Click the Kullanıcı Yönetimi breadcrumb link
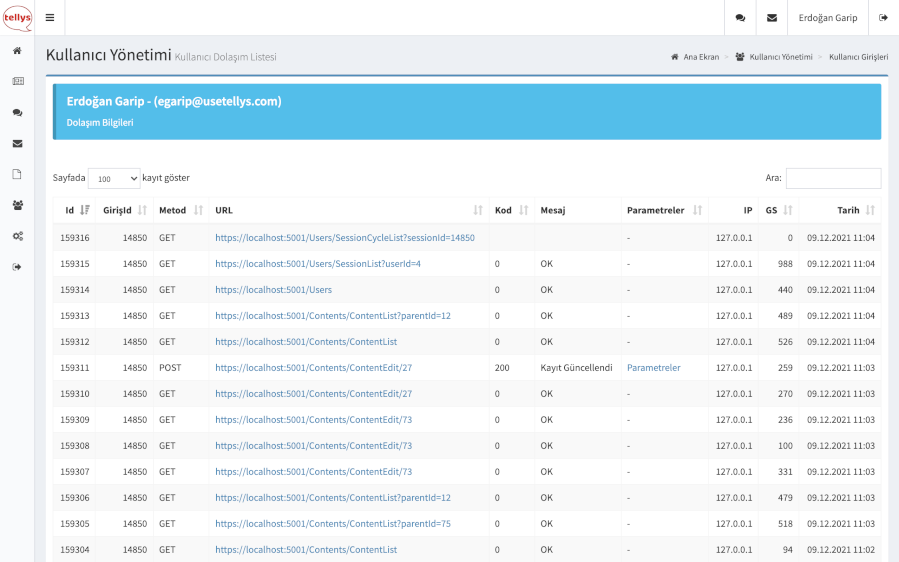 click(x=780, y=57)
